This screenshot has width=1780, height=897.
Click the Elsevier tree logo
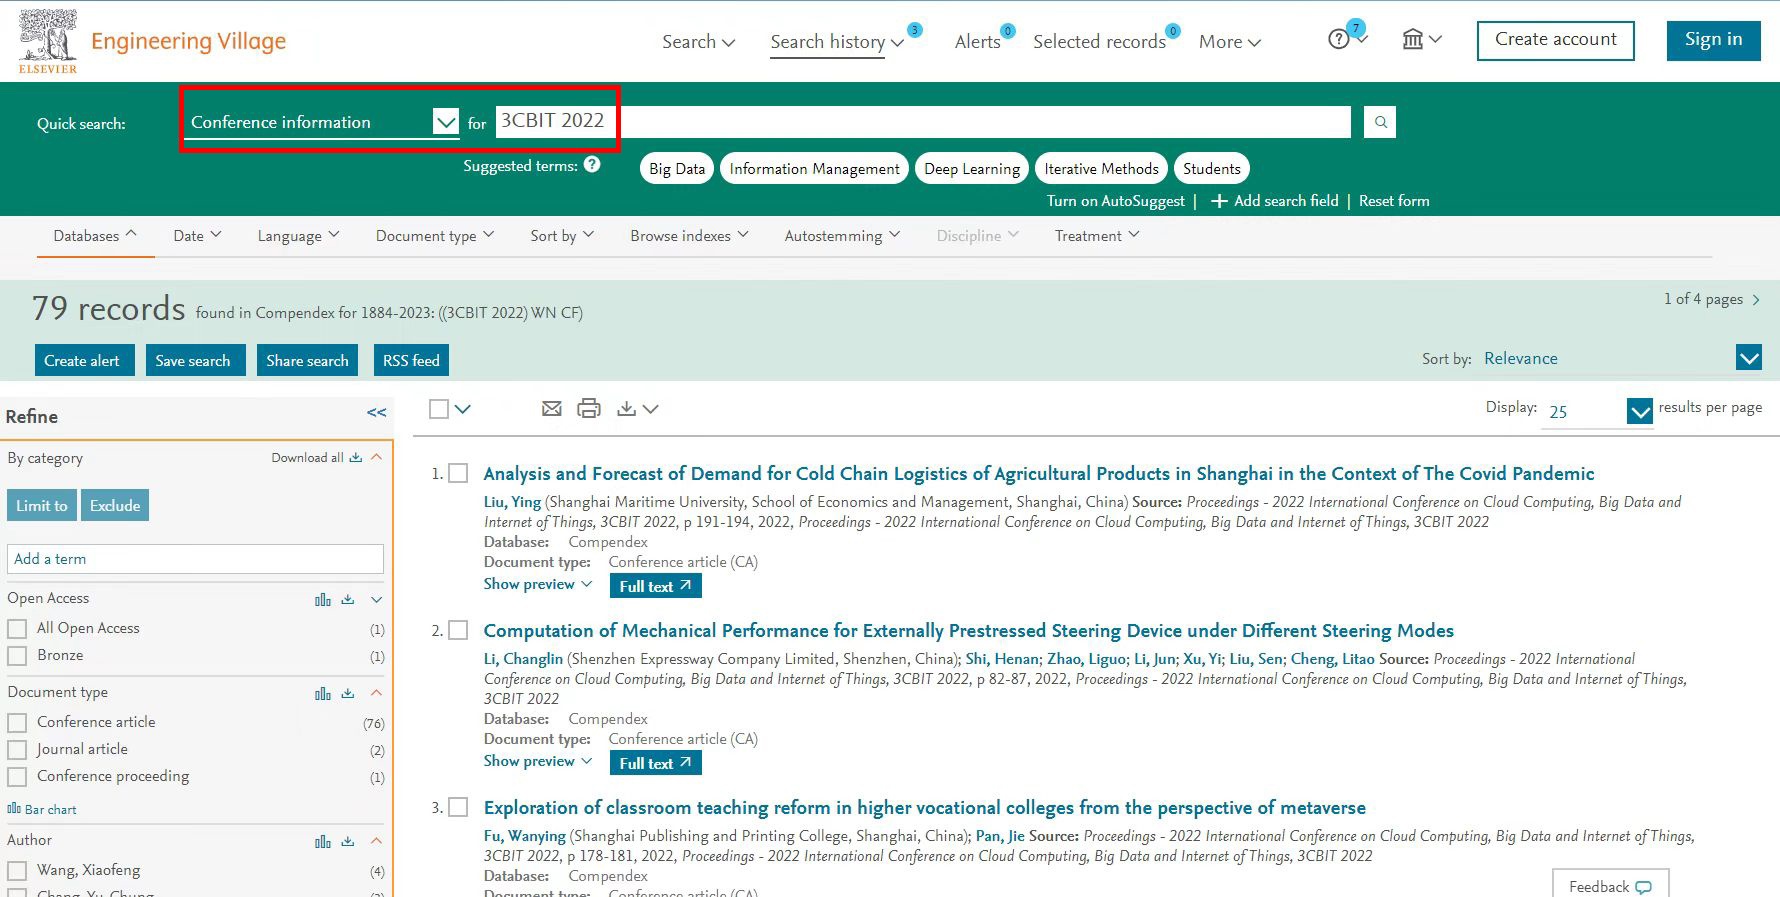pos(47,41)
